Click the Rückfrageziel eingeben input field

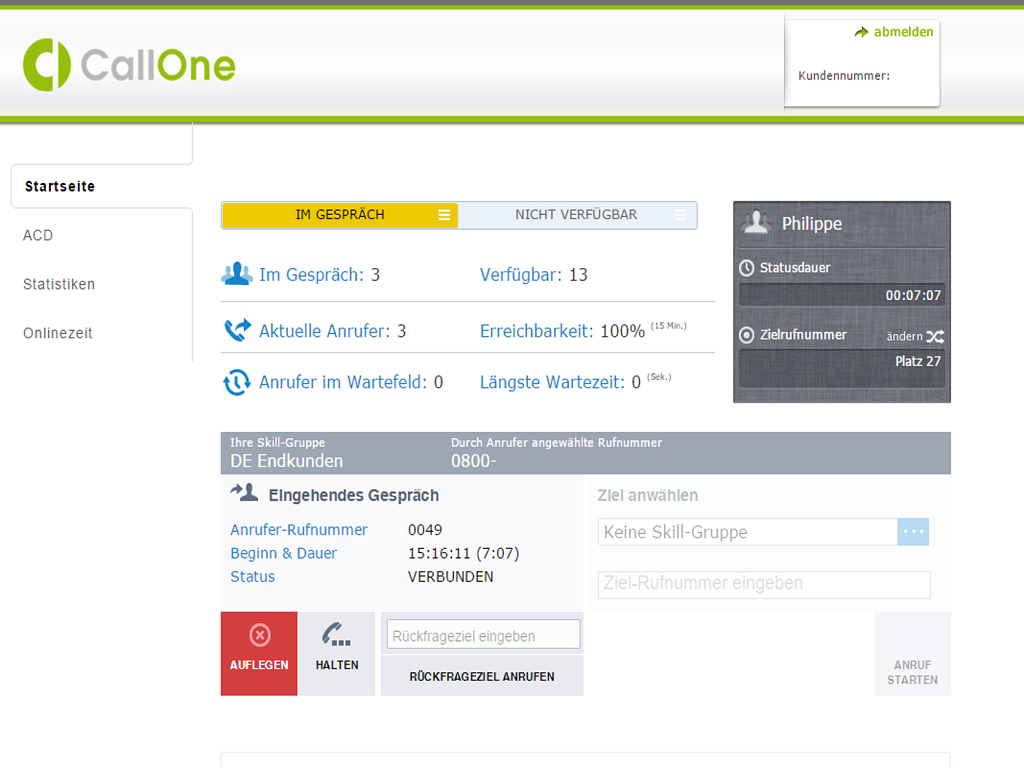coord(483,635)
